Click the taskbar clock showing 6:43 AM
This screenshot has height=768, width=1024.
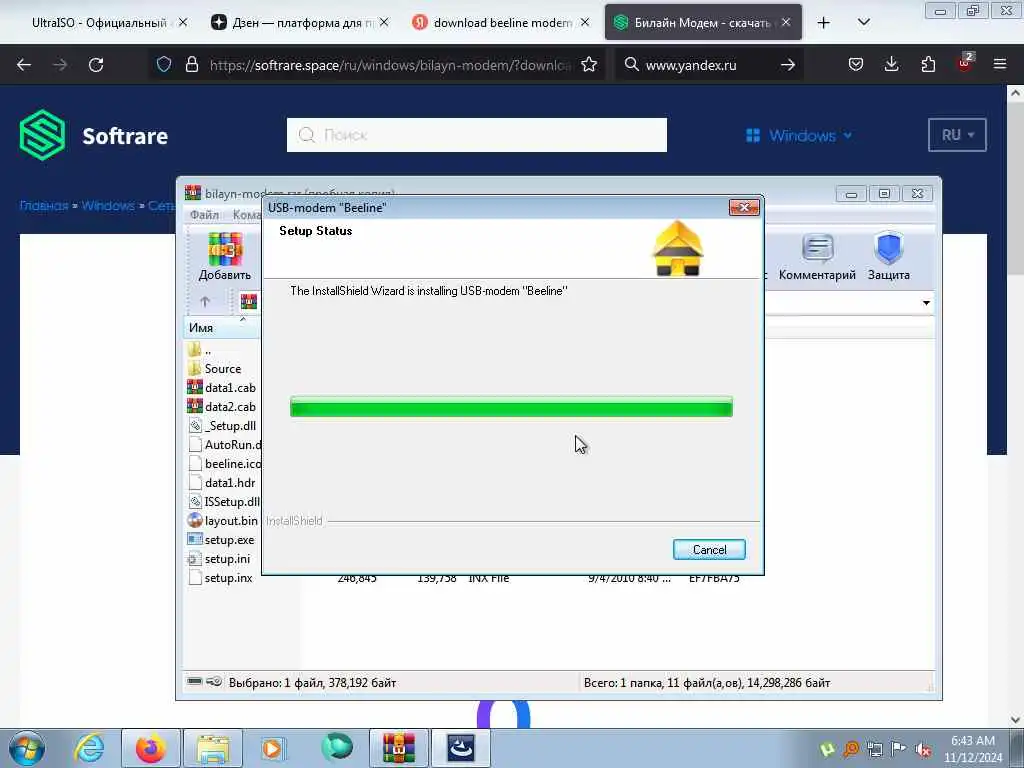pyautogui.click(x=972, y=749)
